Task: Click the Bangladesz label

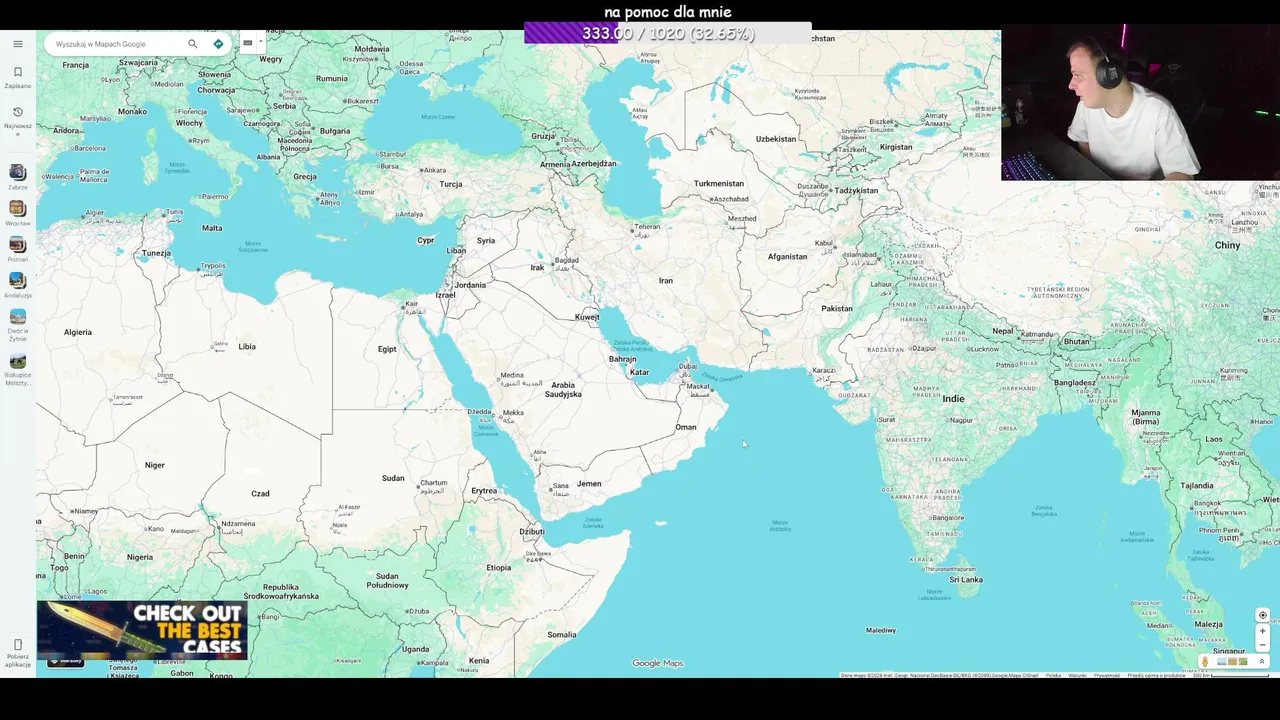Action: (1075, 383)
